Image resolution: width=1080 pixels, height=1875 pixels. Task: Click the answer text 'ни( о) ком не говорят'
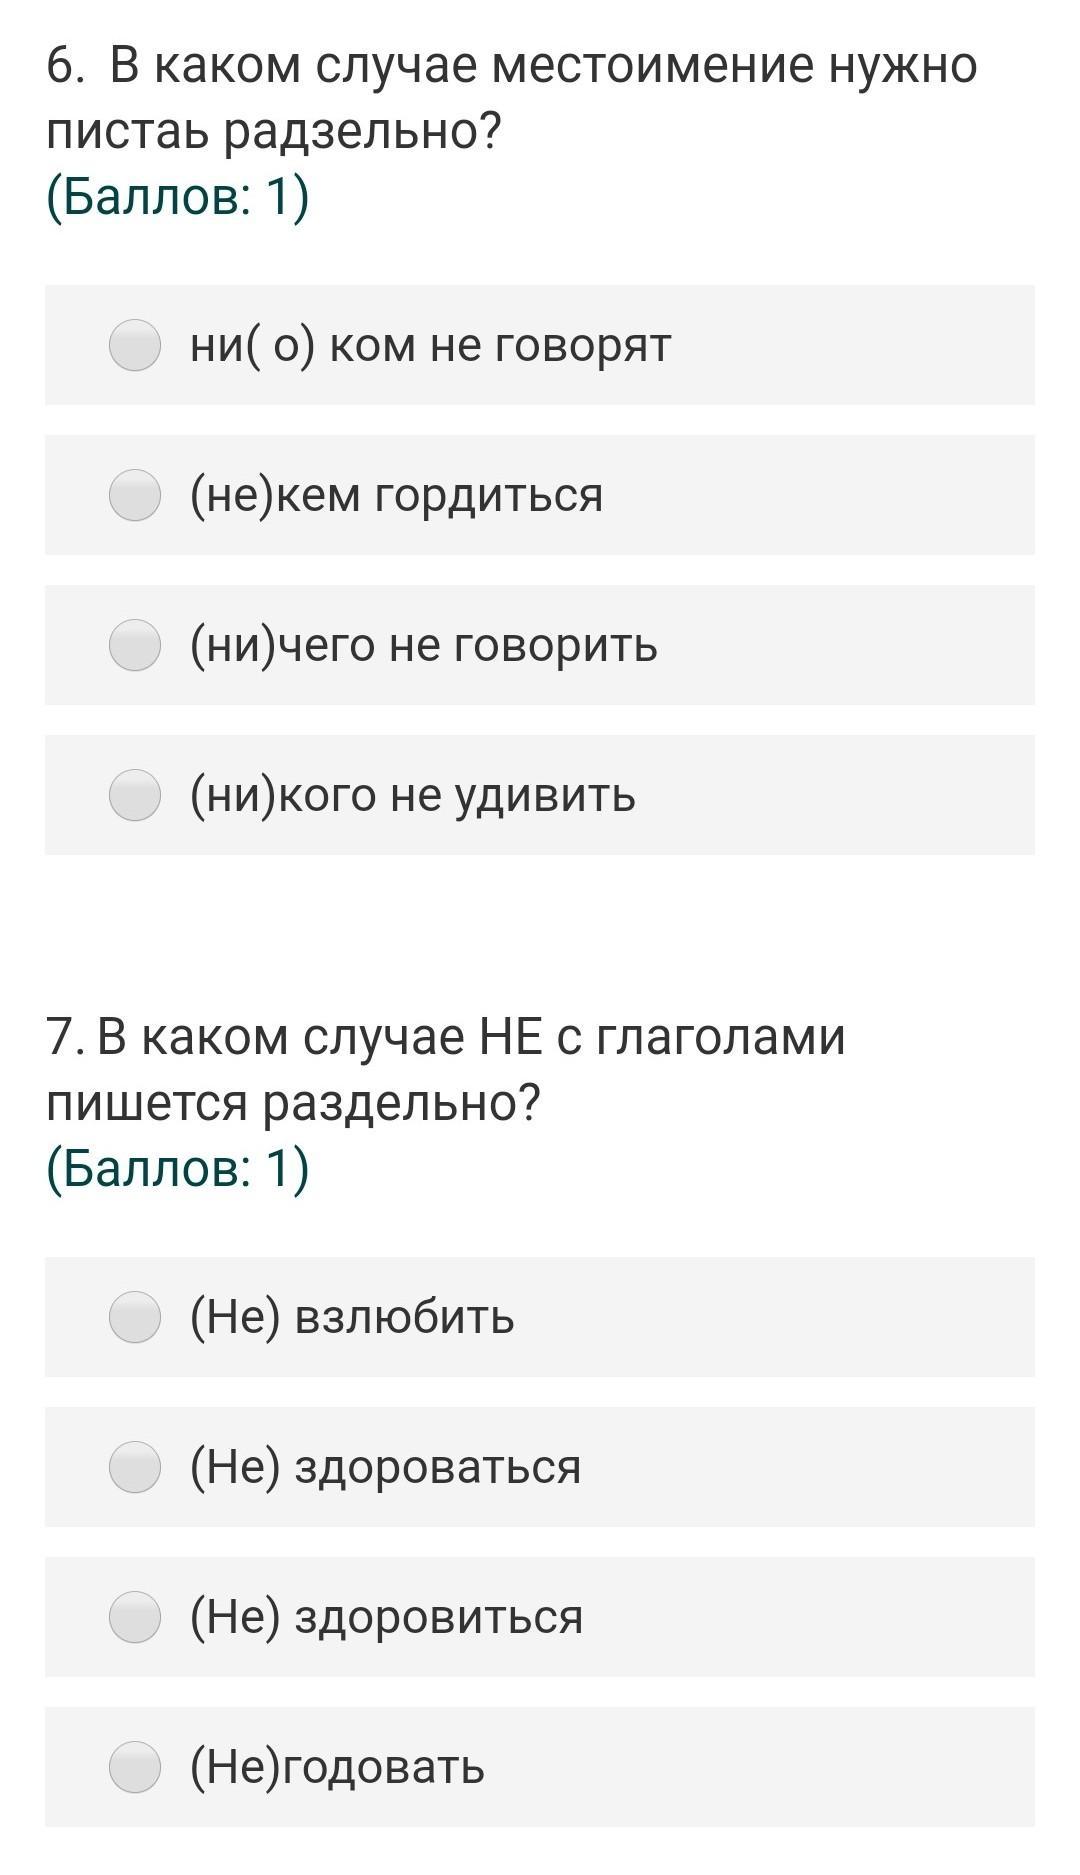point(430,345)
